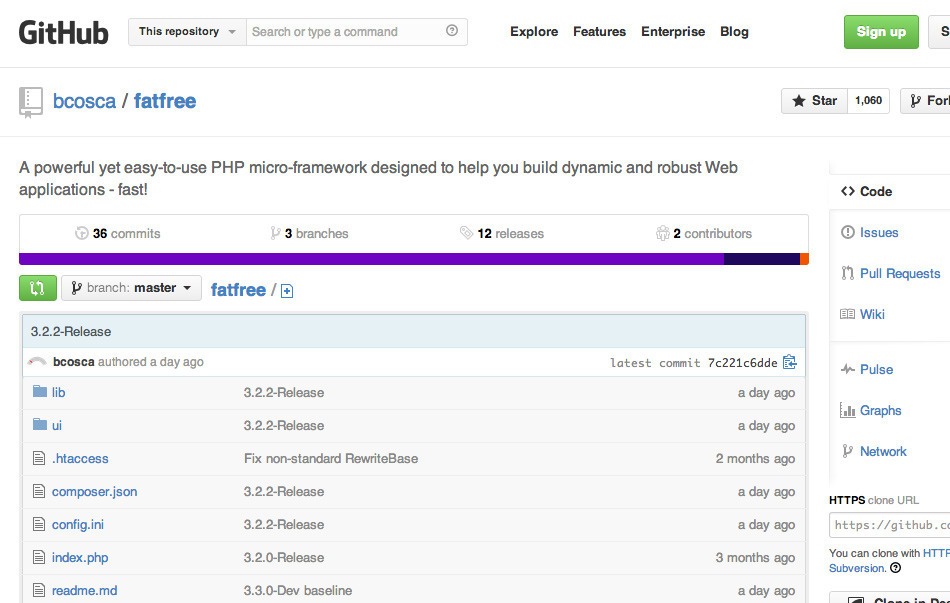Open the fatfree repository title link

coord(165,101)
